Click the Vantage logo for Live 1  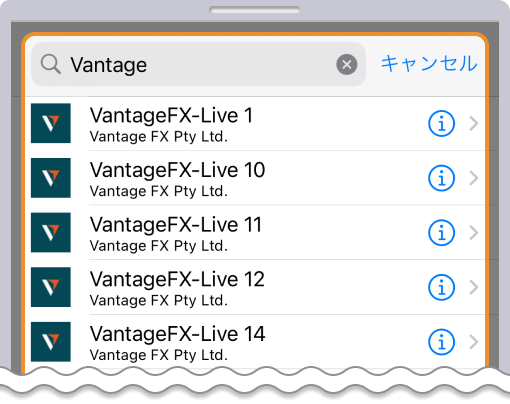click(51, 123)
